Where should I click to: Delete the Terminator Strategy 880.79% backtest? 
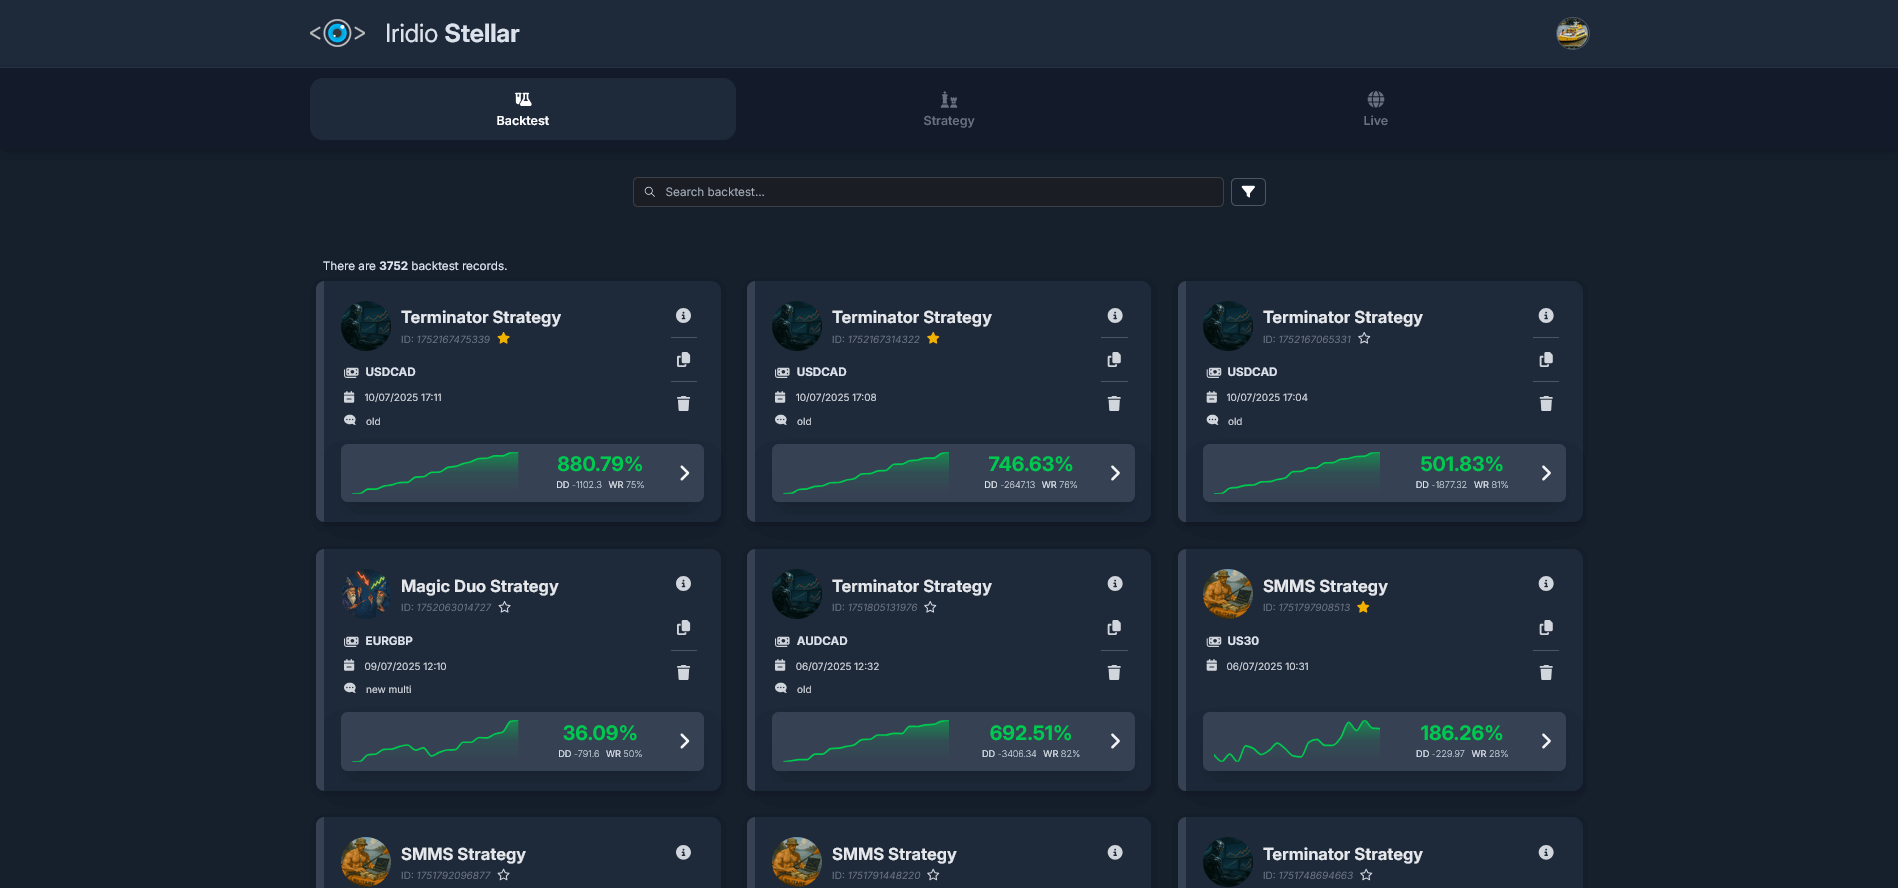click(684, 404)
